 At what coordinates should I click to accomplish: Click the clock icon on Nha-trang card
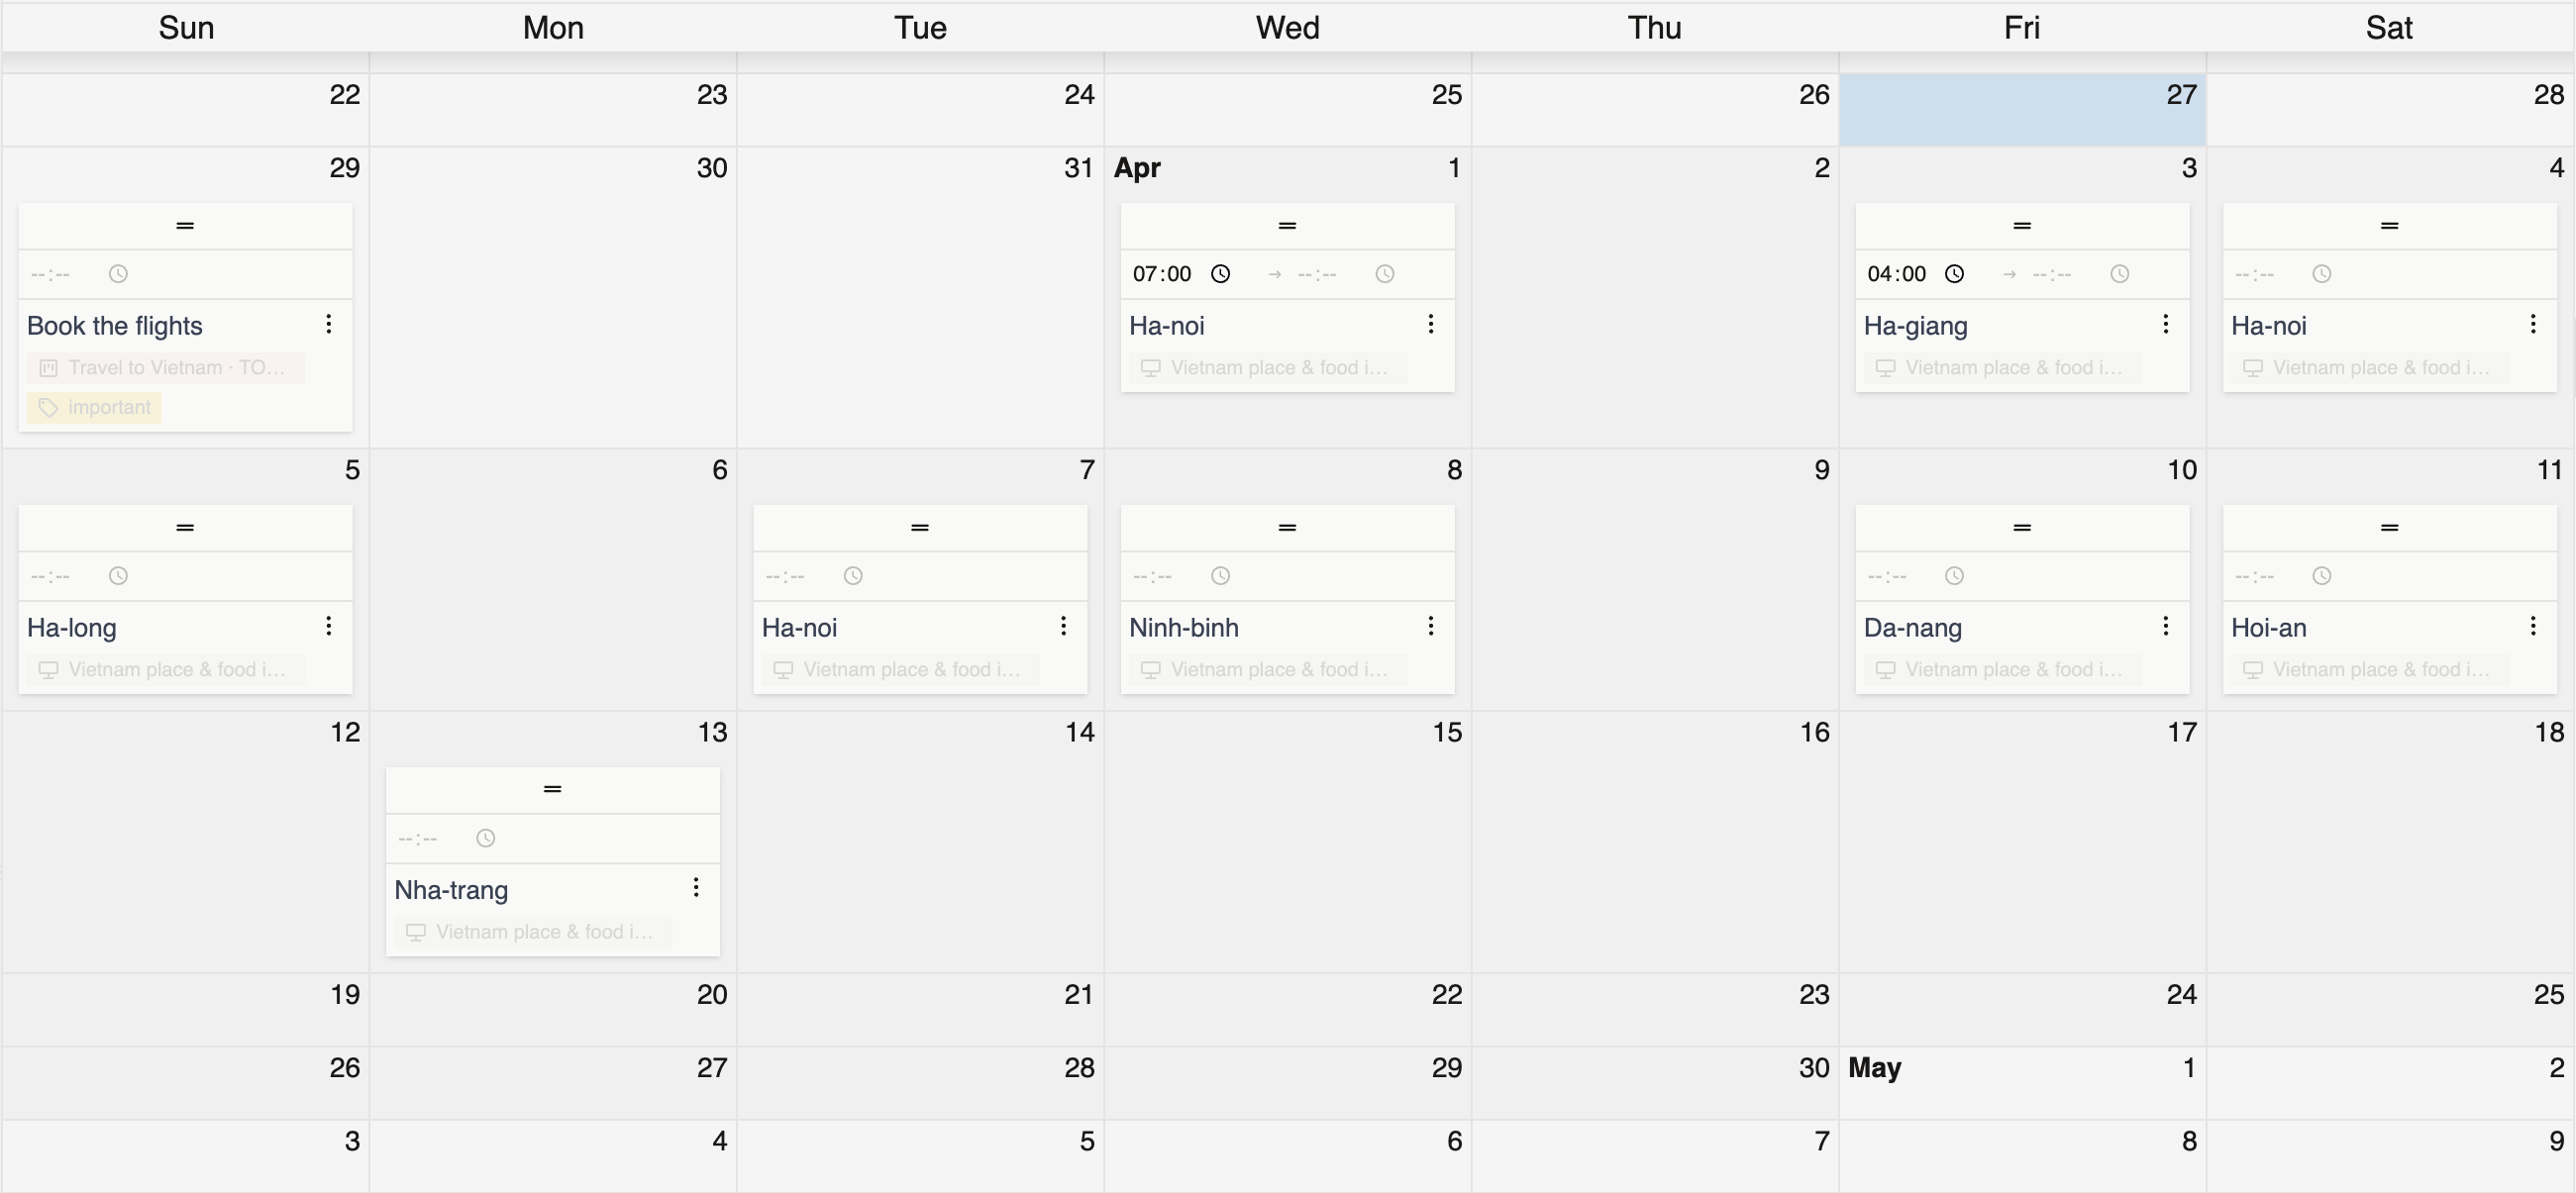pos(485,838)
